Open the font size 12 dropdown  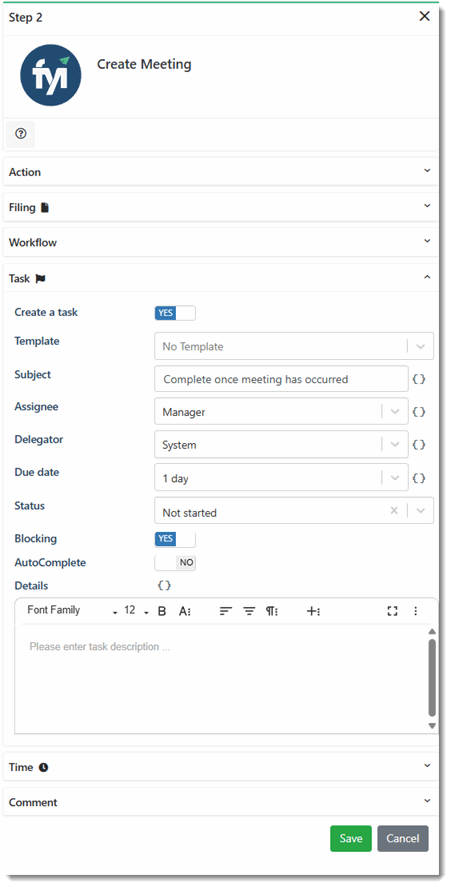pyautogui.click(x=136, y=611)
